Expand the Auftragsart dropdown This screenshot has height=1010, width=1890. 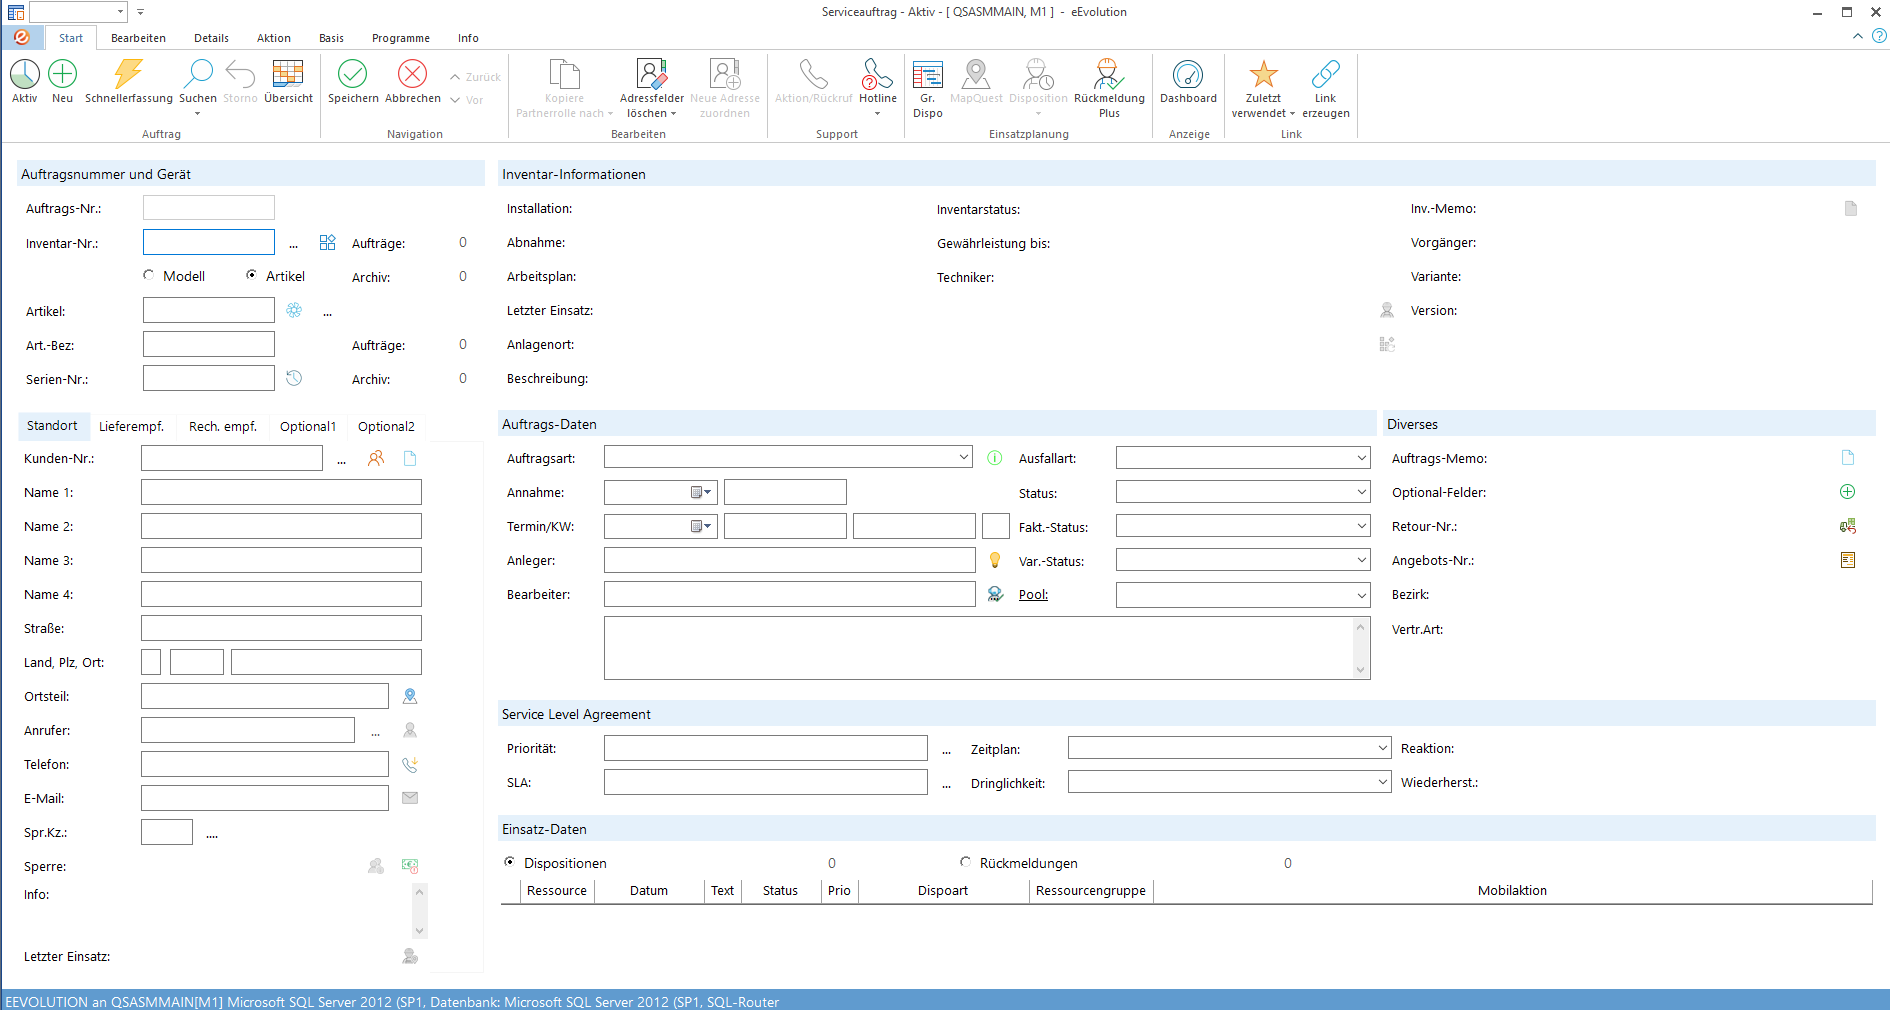click(x=963, y=457)
